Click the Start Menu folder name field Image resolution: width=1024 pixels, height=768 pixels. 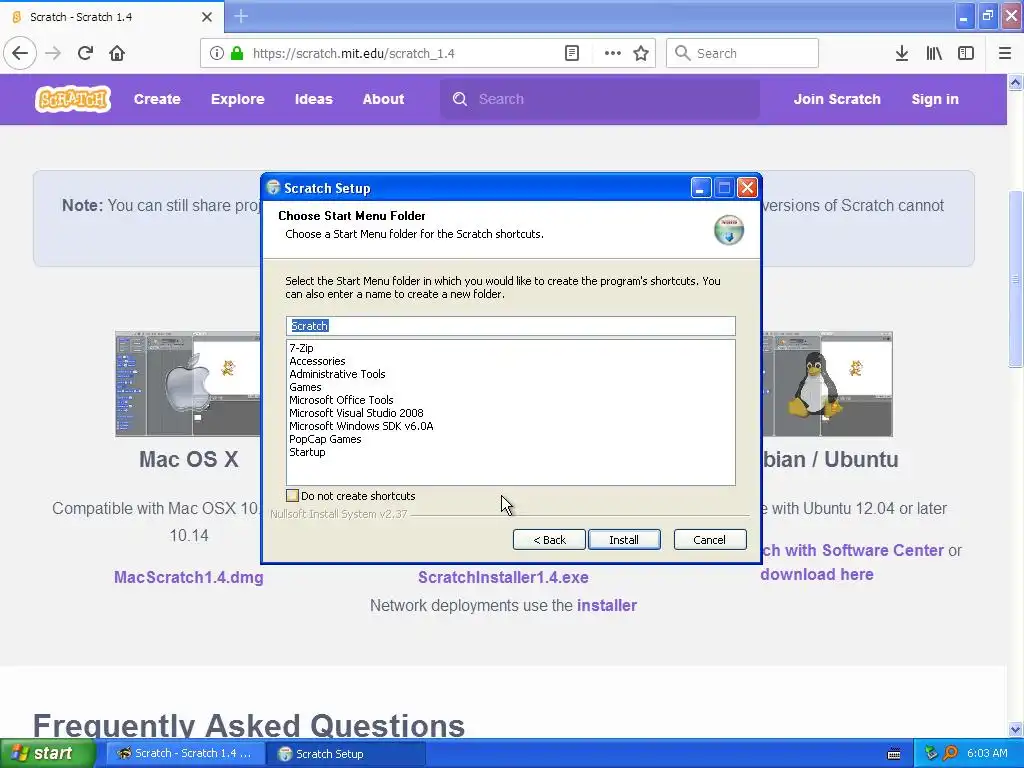click(511, 326)
